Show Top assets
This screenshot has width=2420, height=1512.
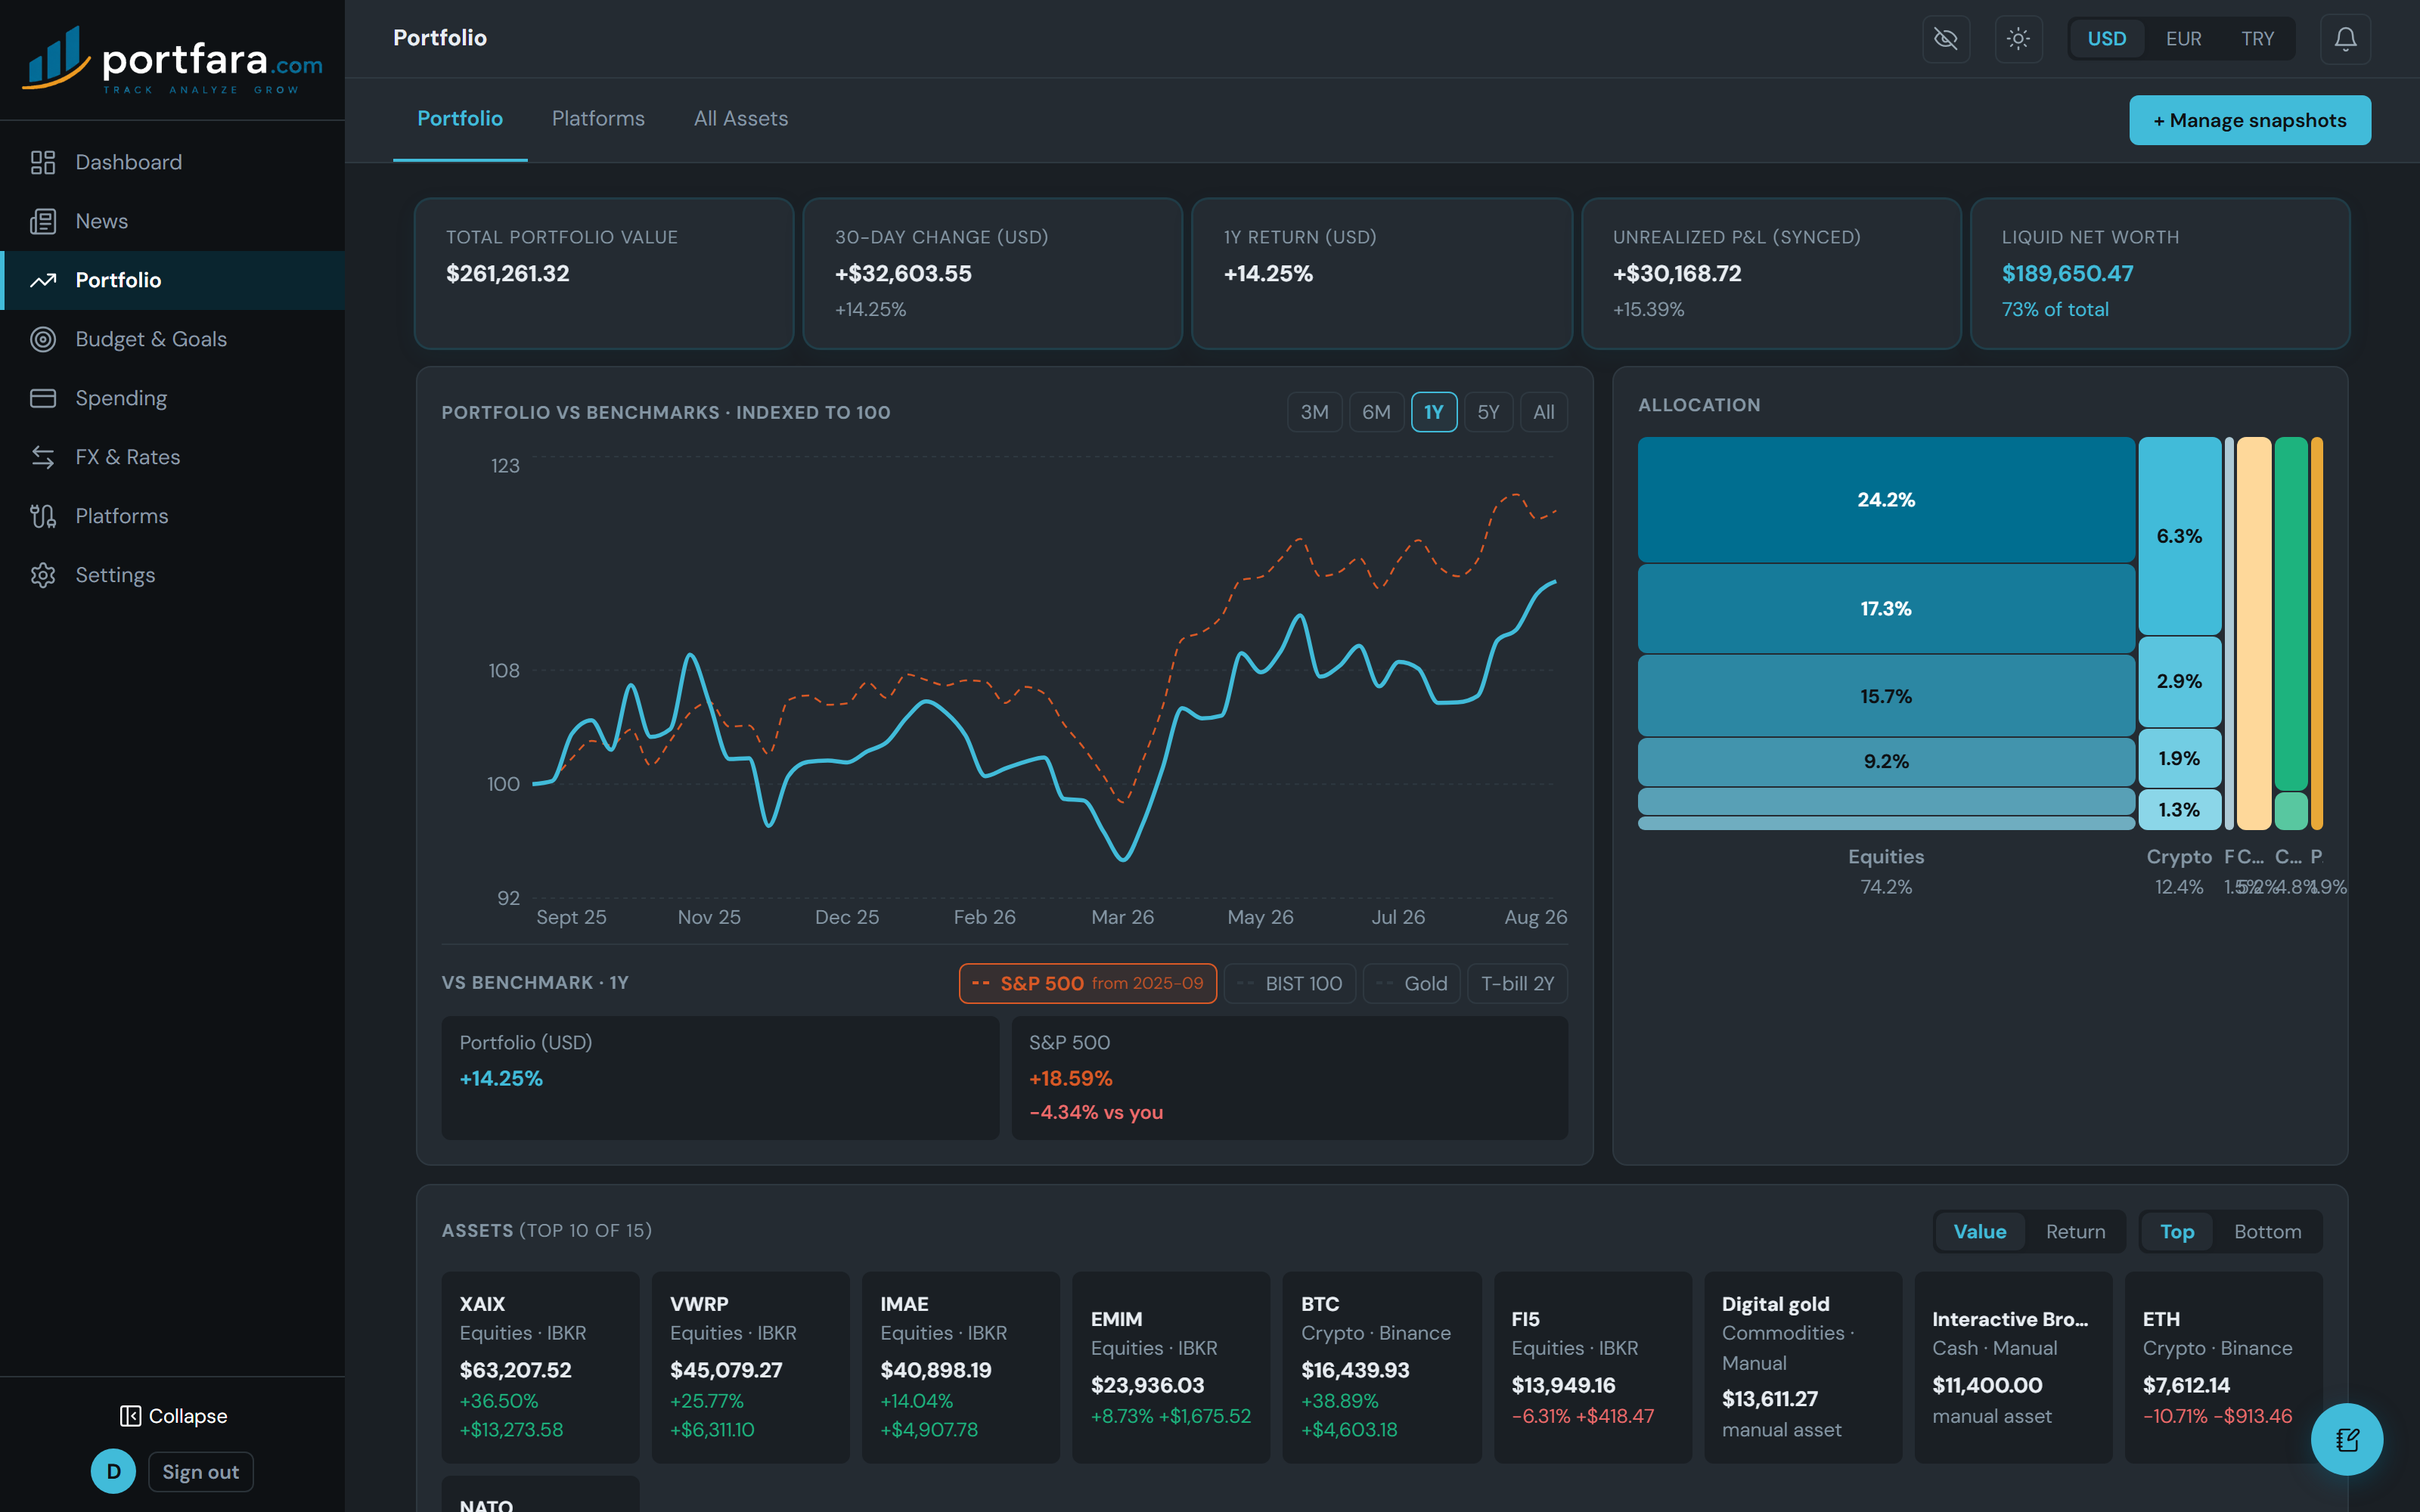2177,1231
